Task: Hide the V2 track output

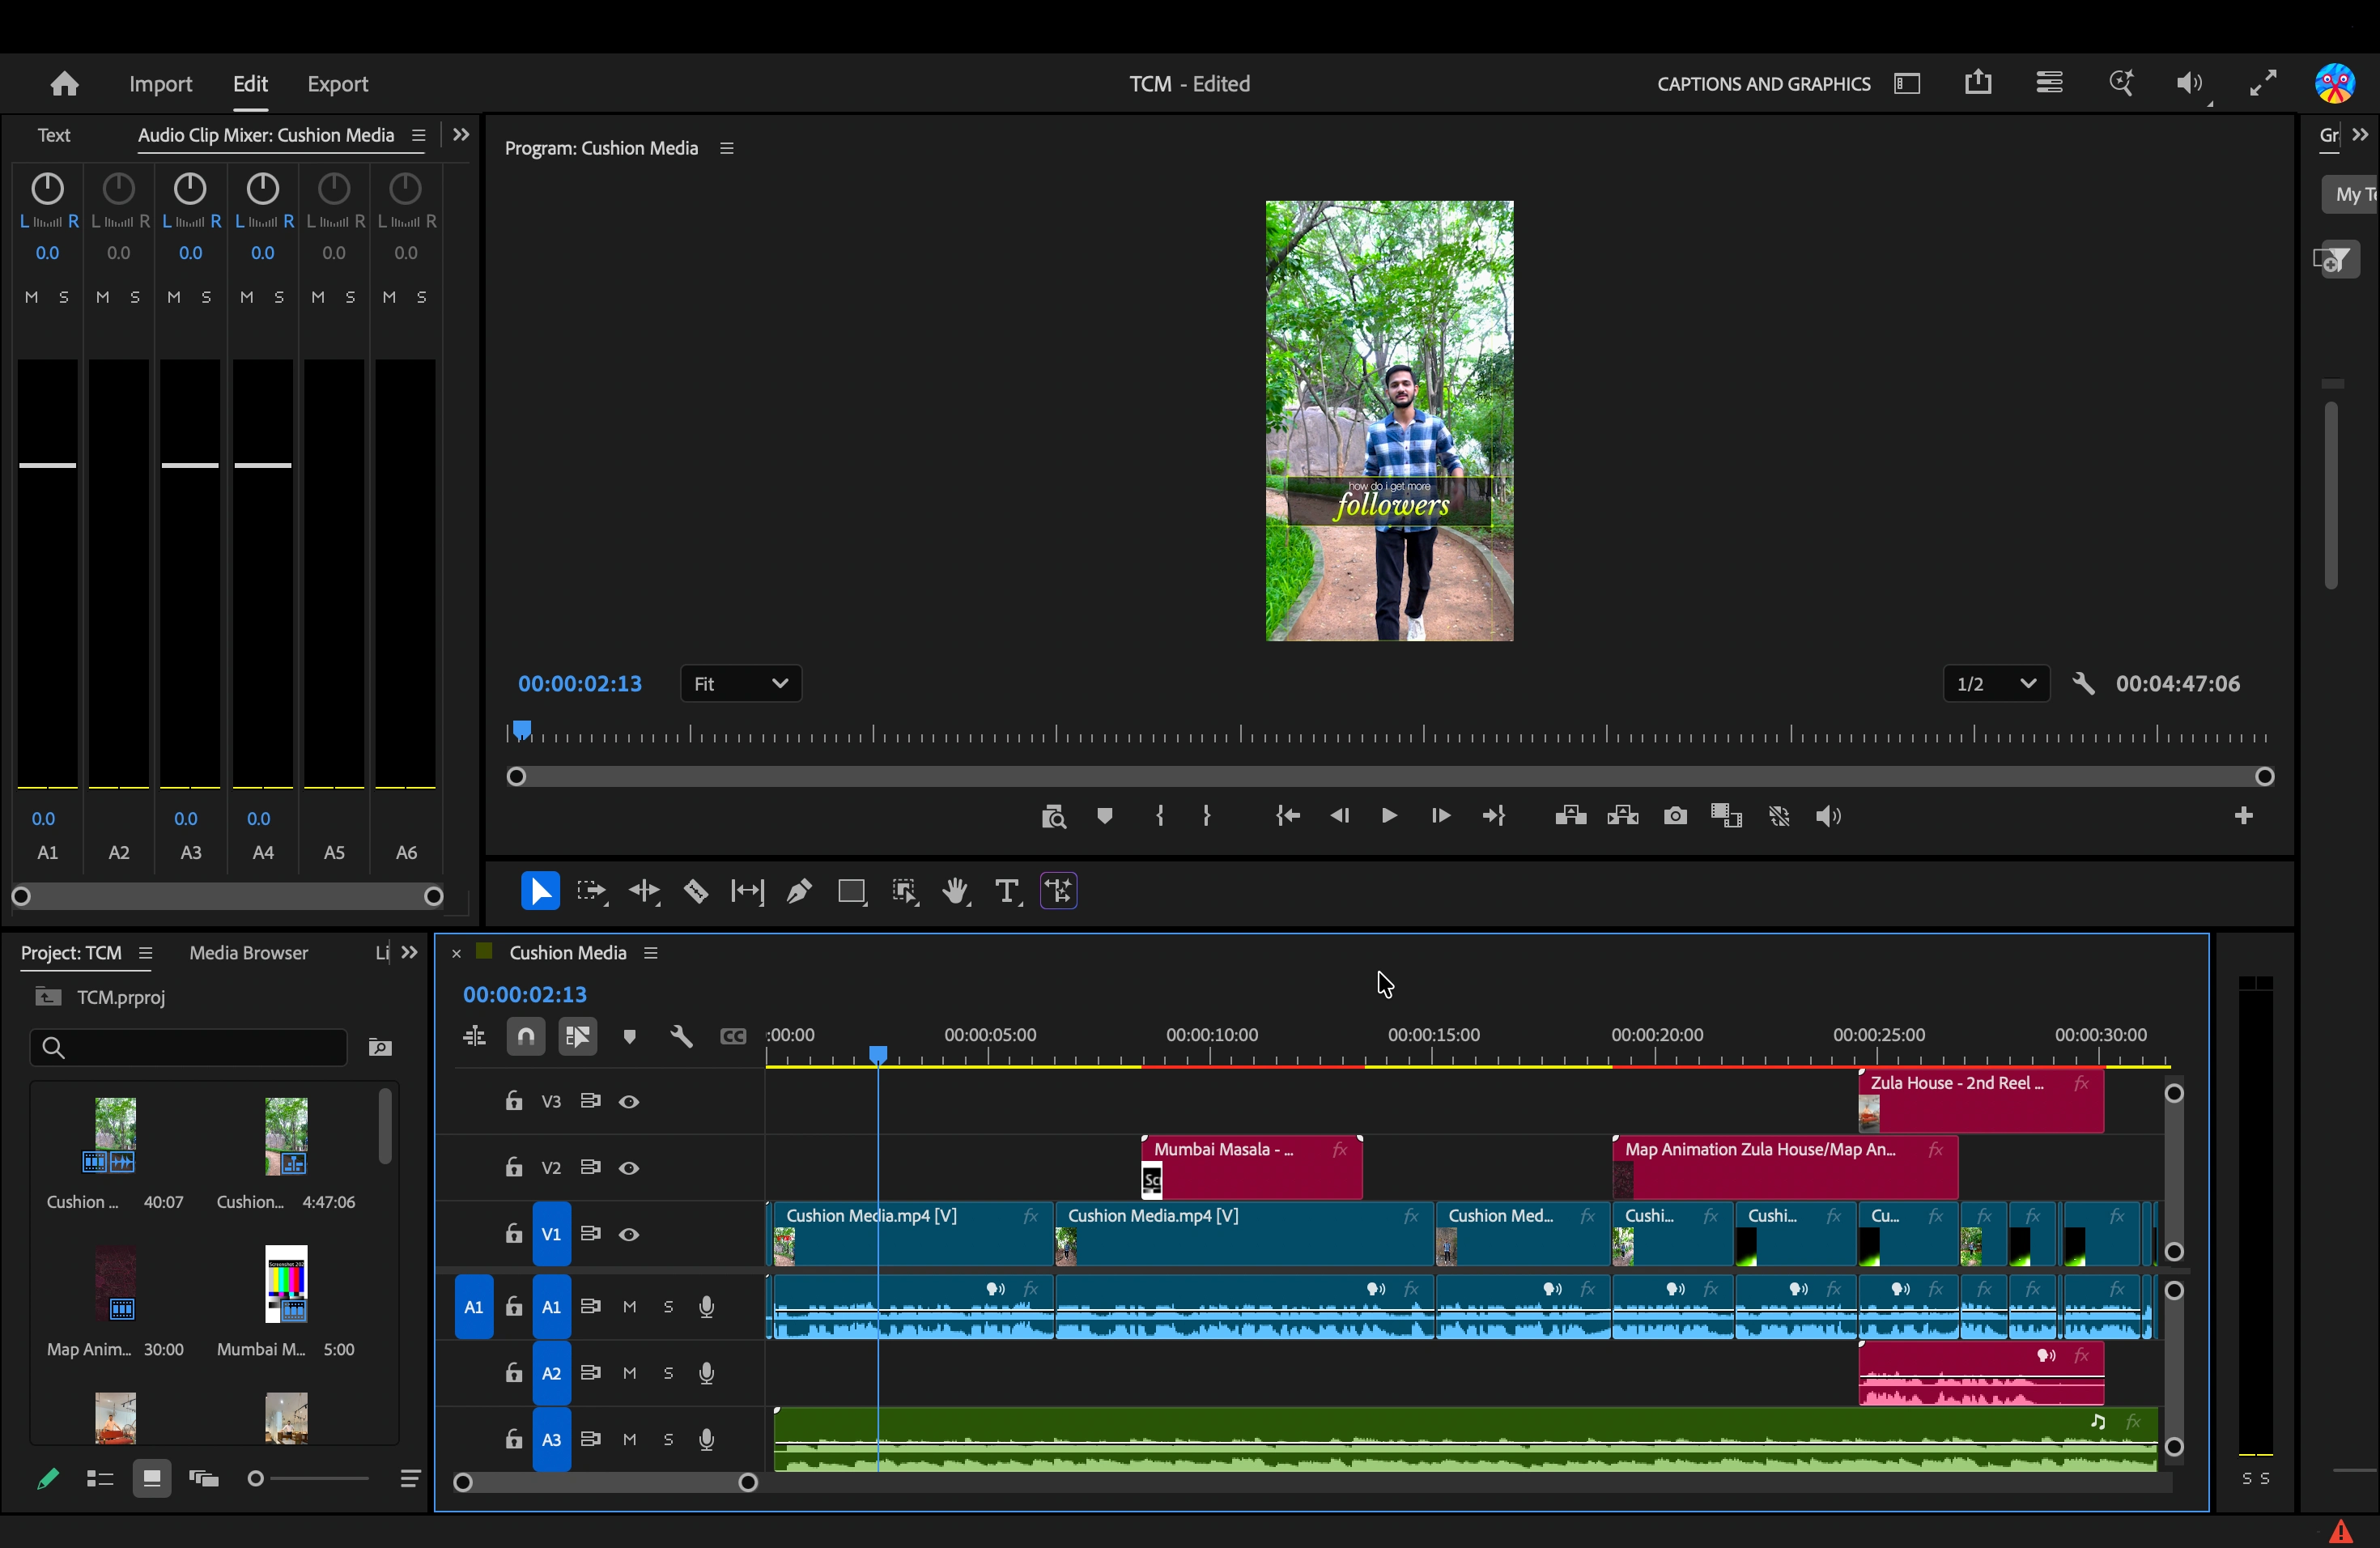Action: click(629, 1168)
